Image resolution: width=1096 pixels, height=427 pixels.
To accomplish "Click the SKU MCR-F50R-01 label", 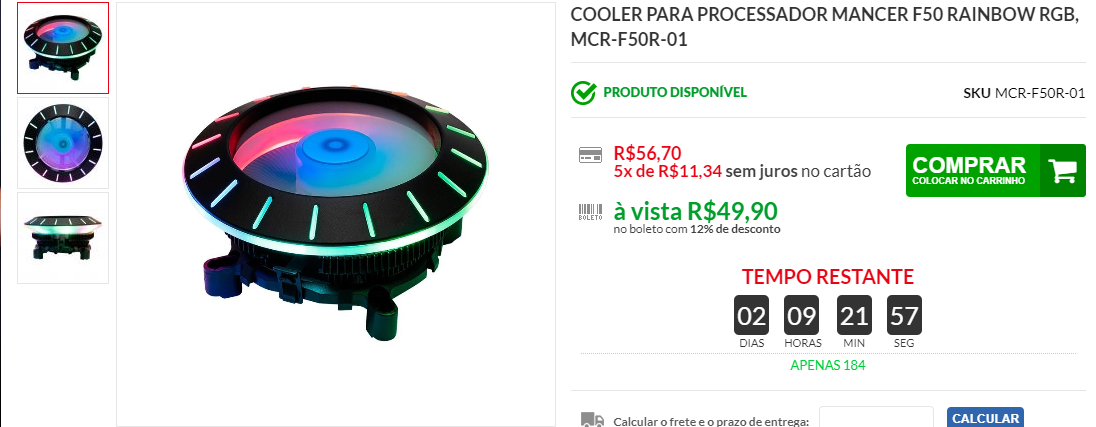I will [x=1024, y=93].
